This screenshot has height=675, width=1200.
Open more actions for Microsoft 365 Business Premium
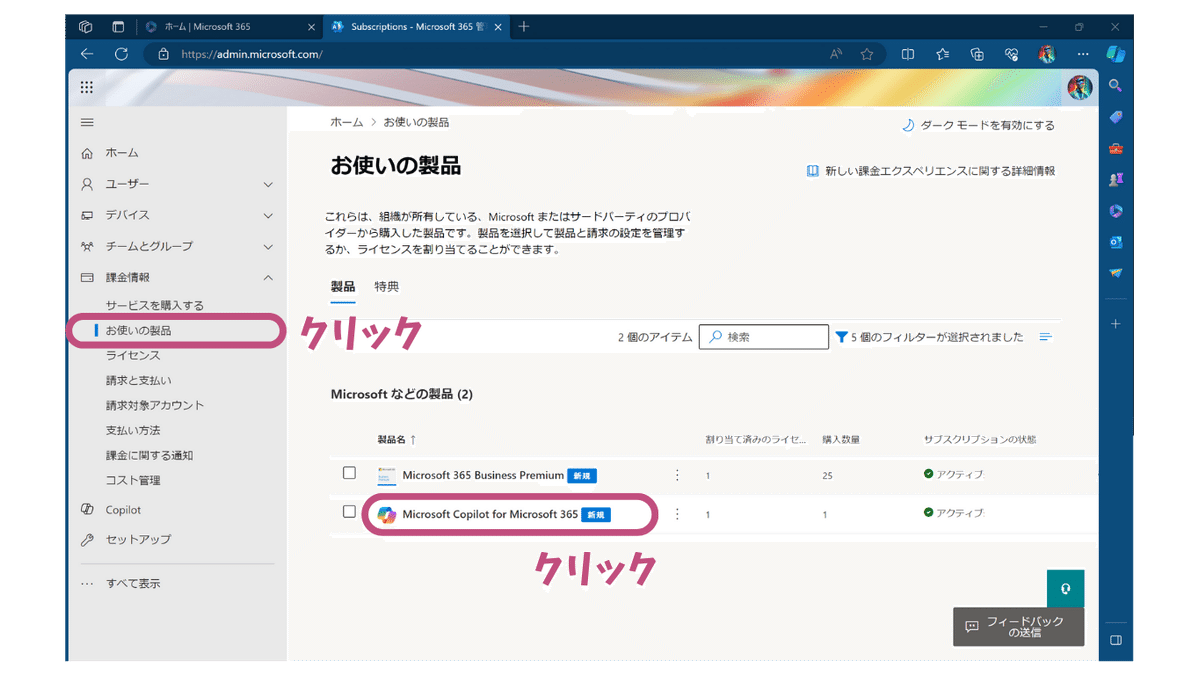677,475
